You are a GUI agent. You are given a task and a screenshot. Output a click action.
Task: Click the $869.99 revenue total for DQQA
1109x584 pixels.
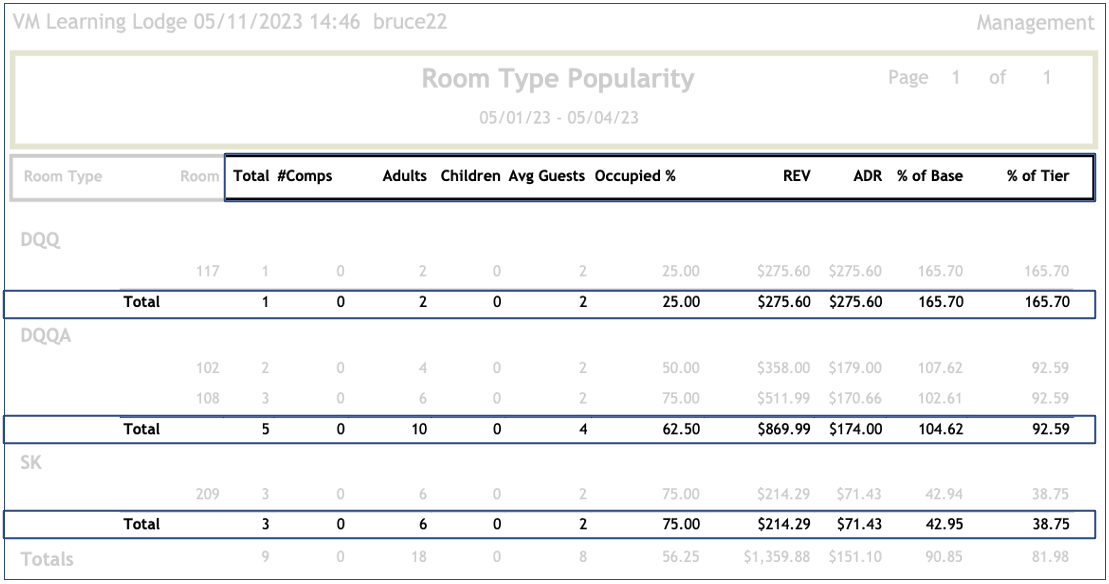coord(783,430)
